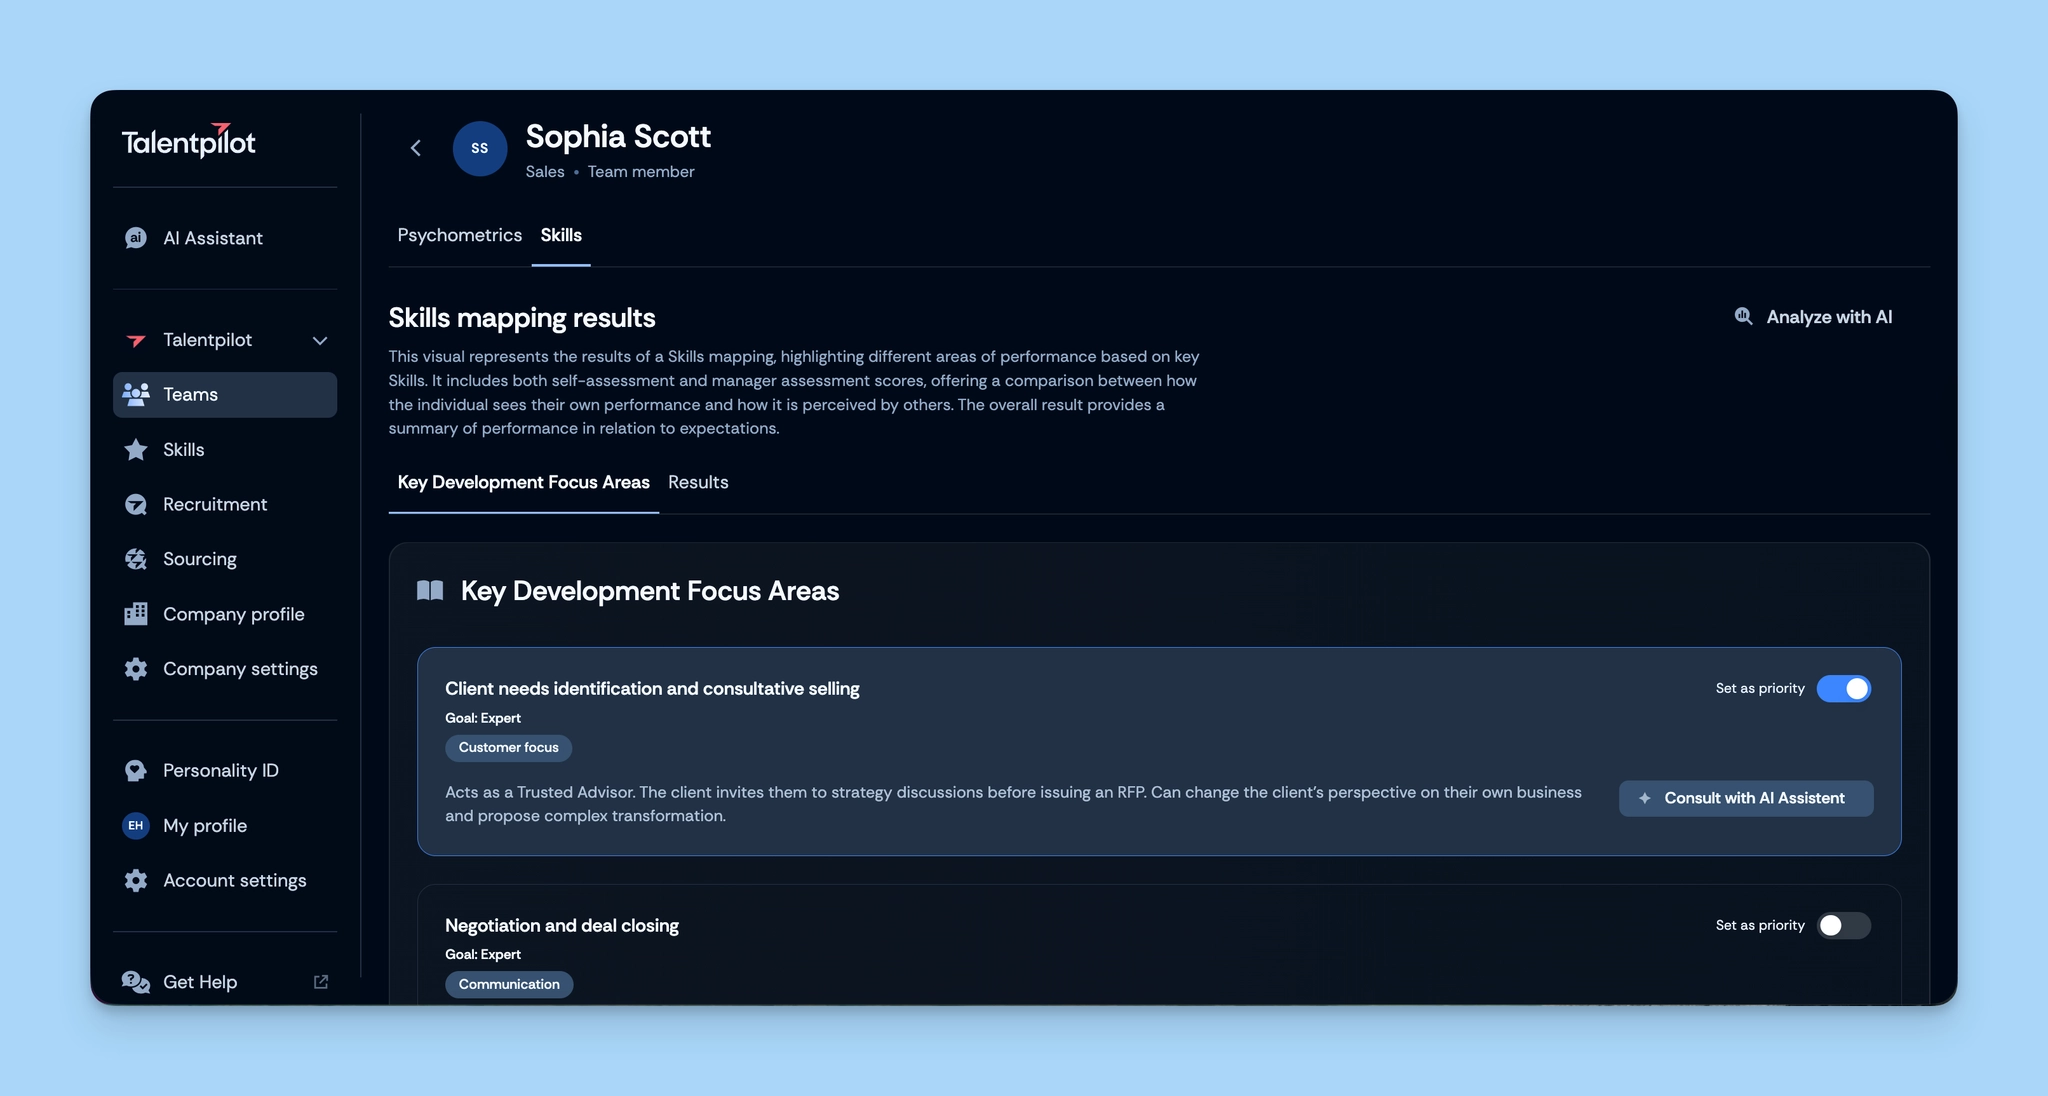Click the Get Help external link icon
This screenshot has width=2048, height=1096.
321,982
